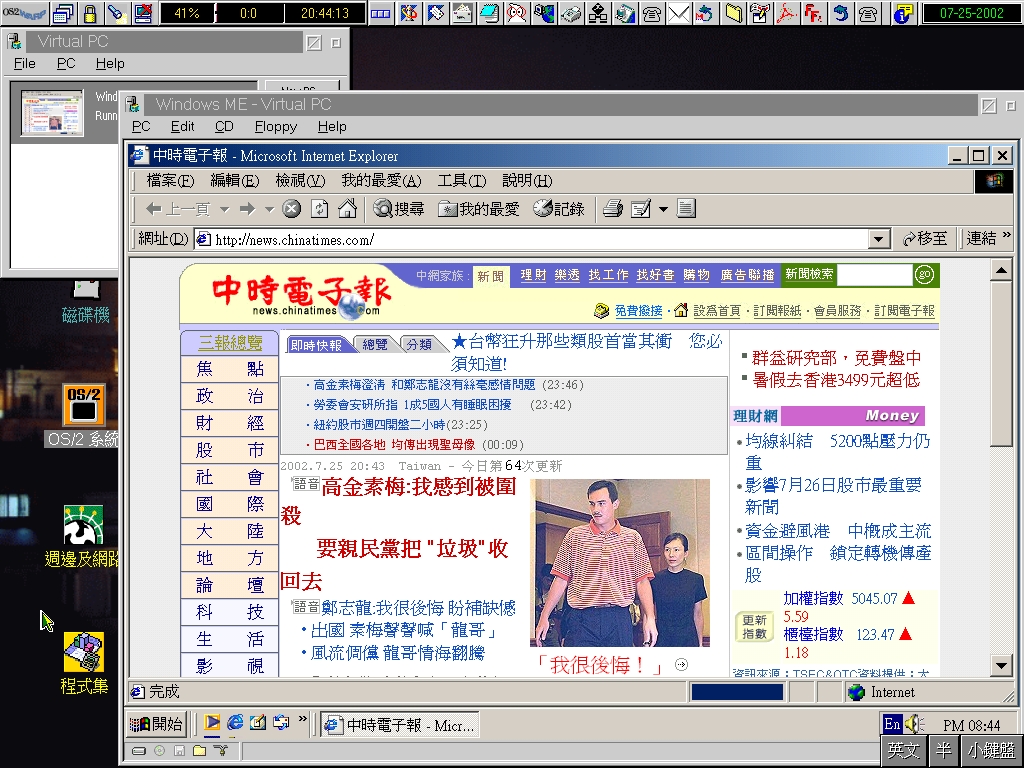Click the OS/2 Warp logo button
1024x768 pixels.
24,13
